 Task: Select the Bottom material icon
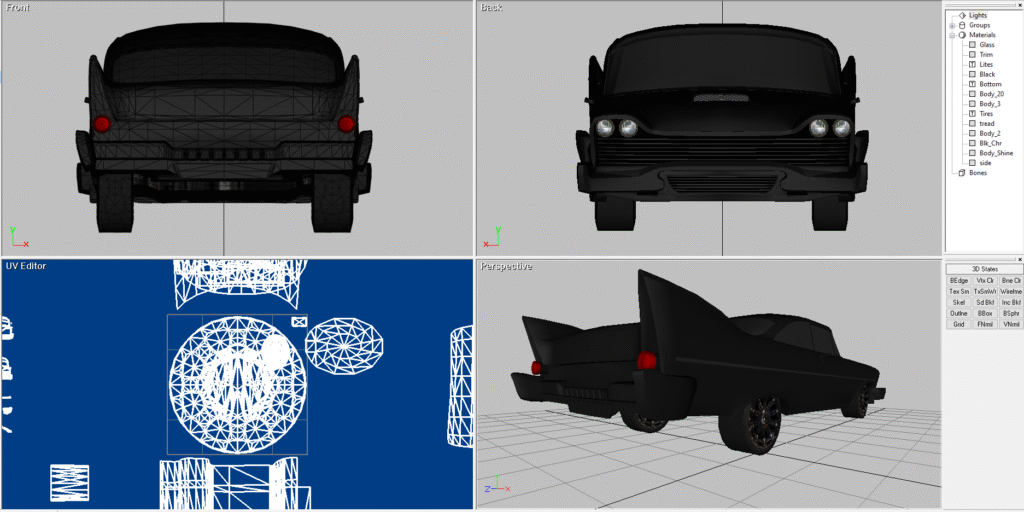tap(971, 84)
